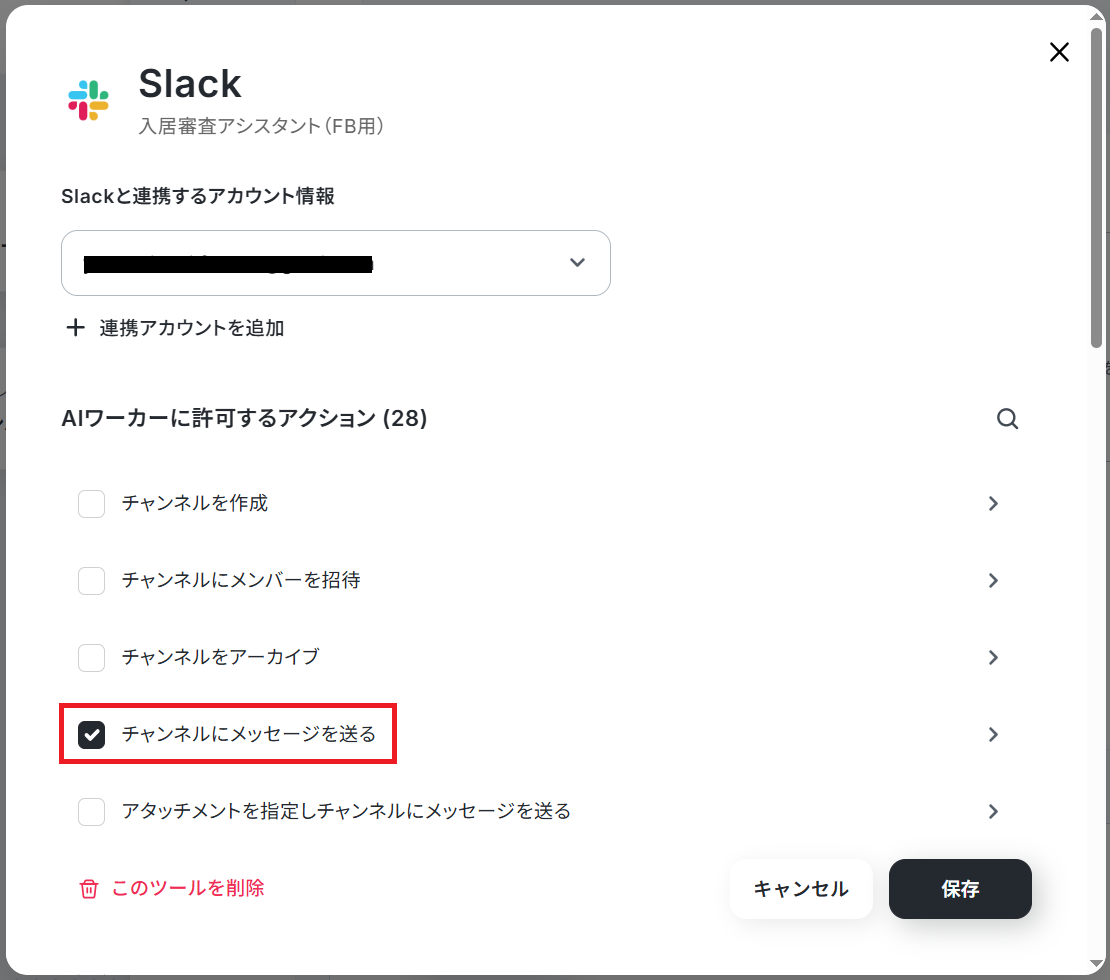Click the dialog vertical scrollbar

1097,188
